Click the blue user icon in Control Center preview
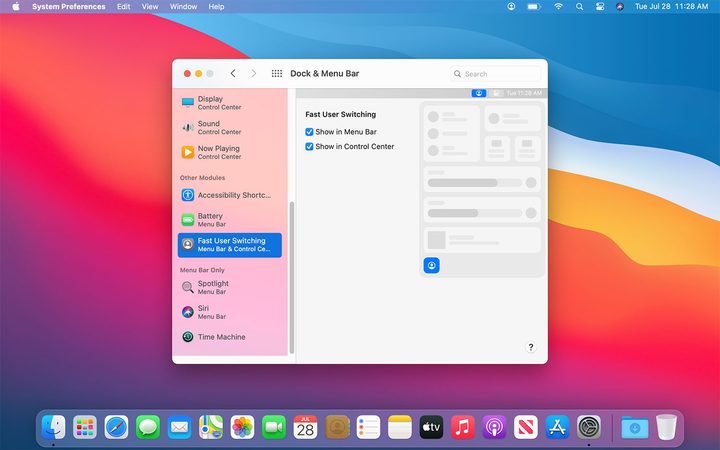 432,265
